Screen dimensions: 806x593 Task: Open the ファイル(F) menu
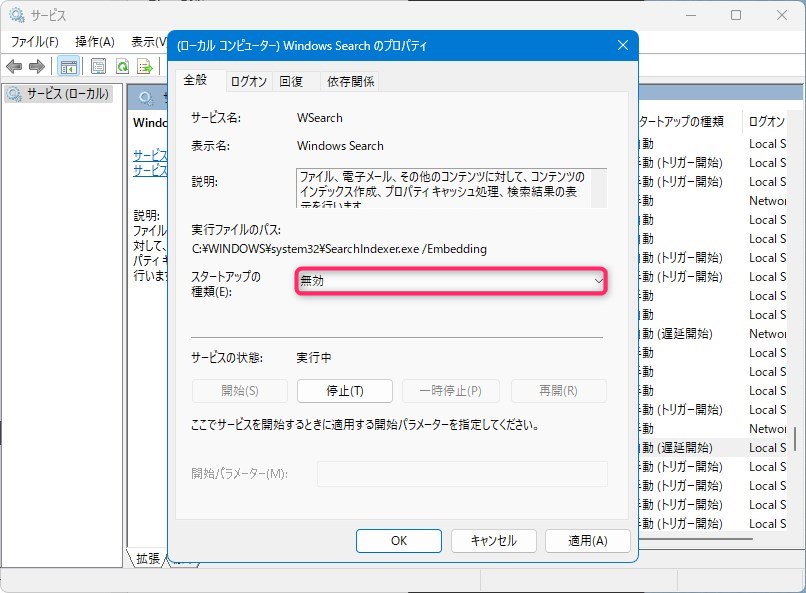pos(35,42)
